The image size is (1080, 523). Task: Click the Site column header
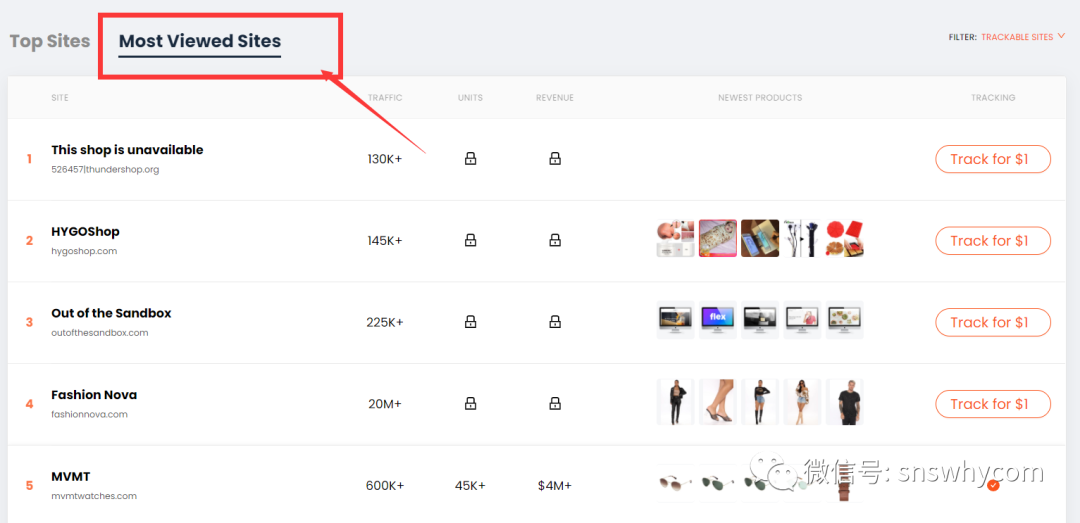coord(60,98)
